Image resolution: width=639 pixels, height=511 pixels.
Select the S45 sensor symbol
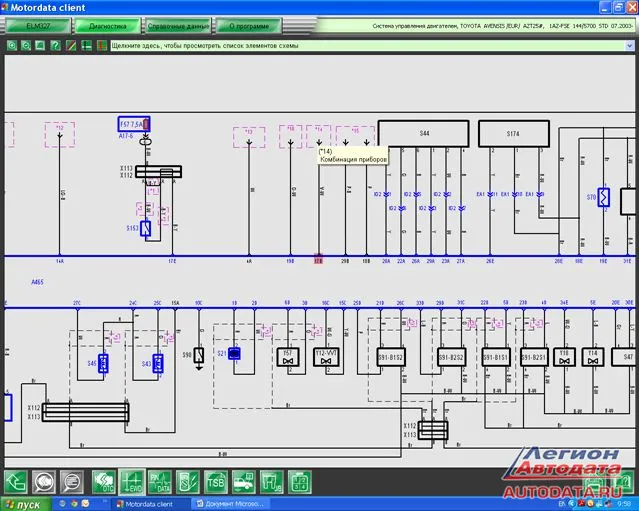pos(103,363)
